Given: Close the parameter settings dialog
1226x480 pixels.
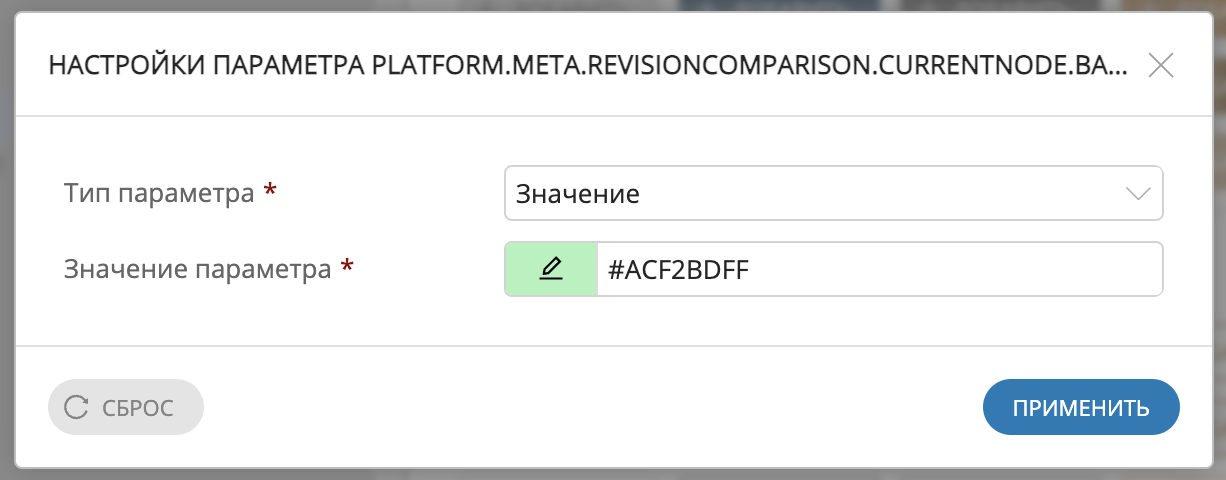Looking at the screenshot, I should point(1160,66).
